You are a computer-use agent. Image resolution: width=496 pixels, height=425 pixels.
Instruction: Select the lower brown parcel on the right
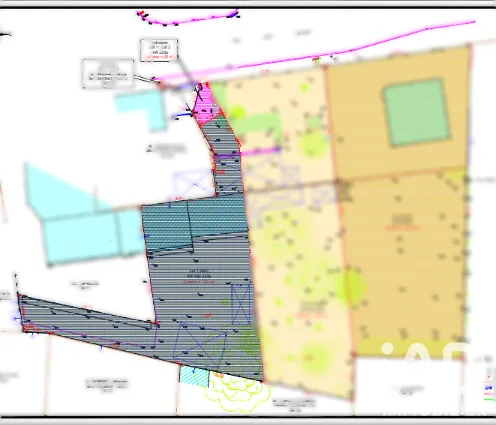tap(403, 263)
